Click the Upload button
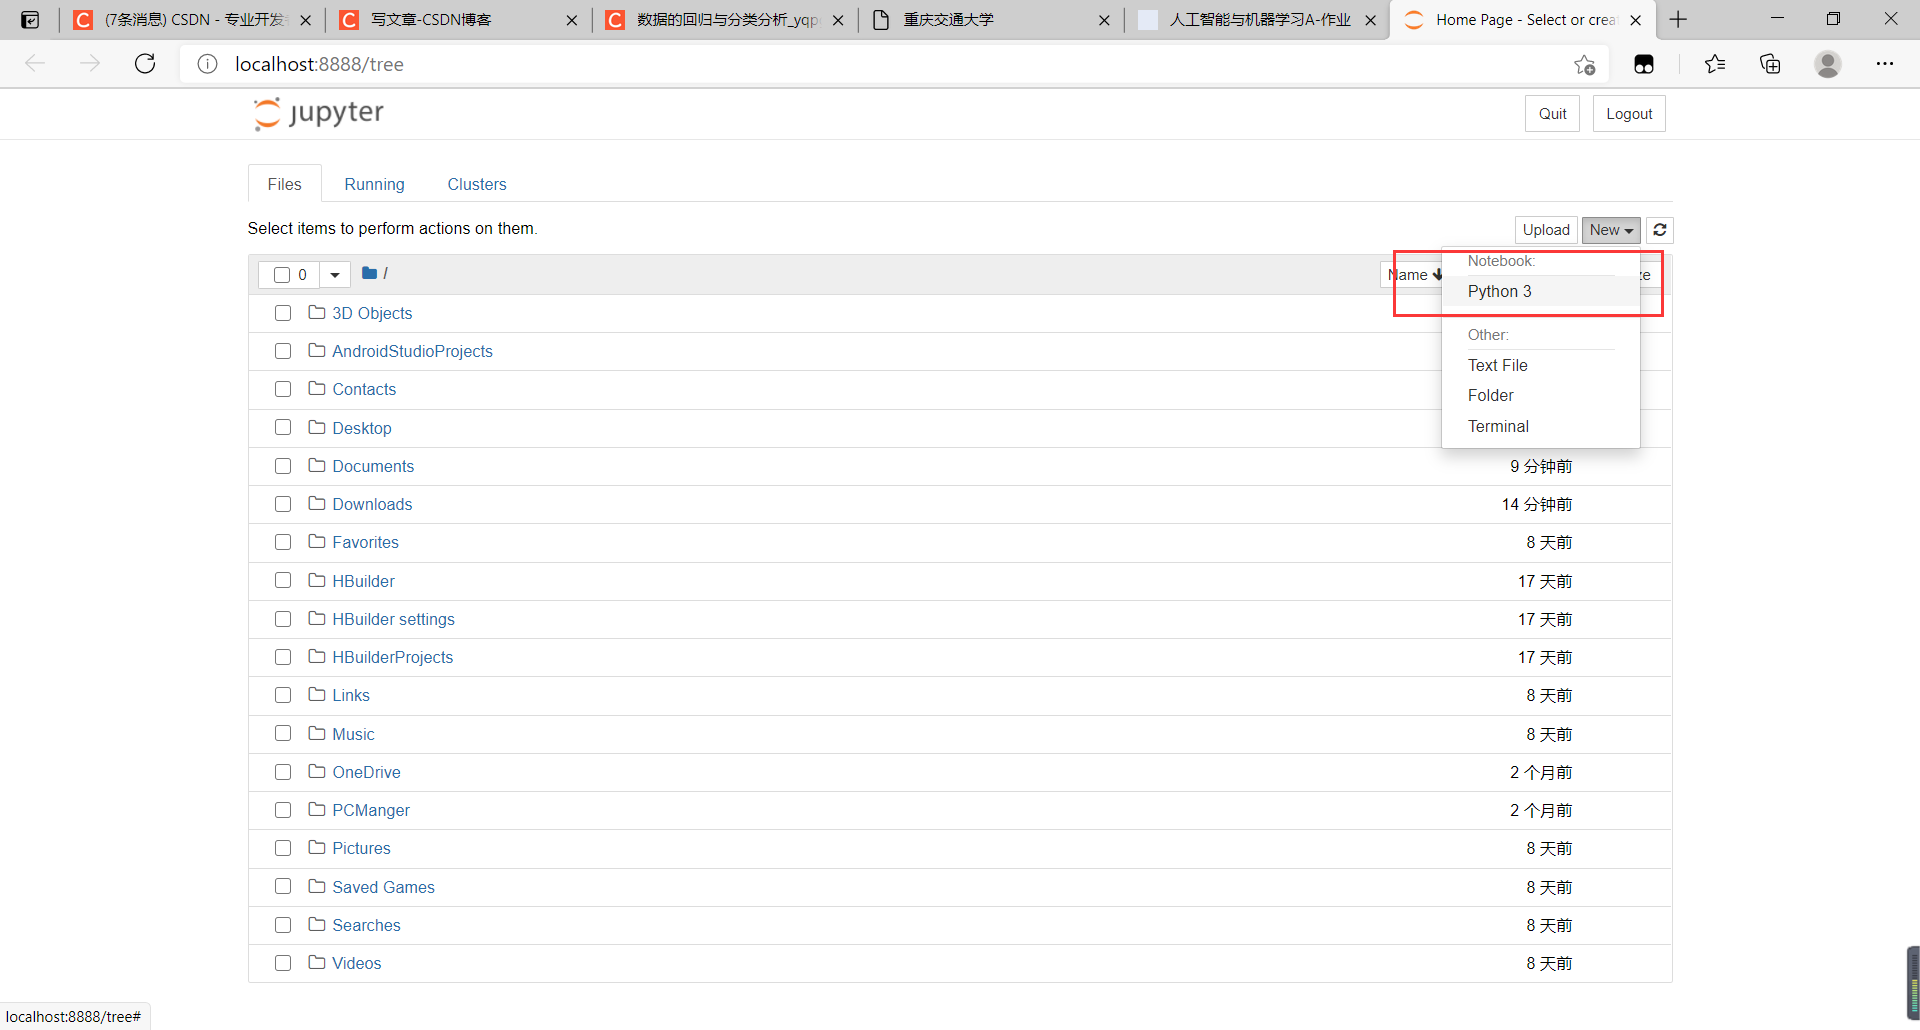Image resolution: width=1920 pixels, height=1030 pixels. coord(1546,230)
